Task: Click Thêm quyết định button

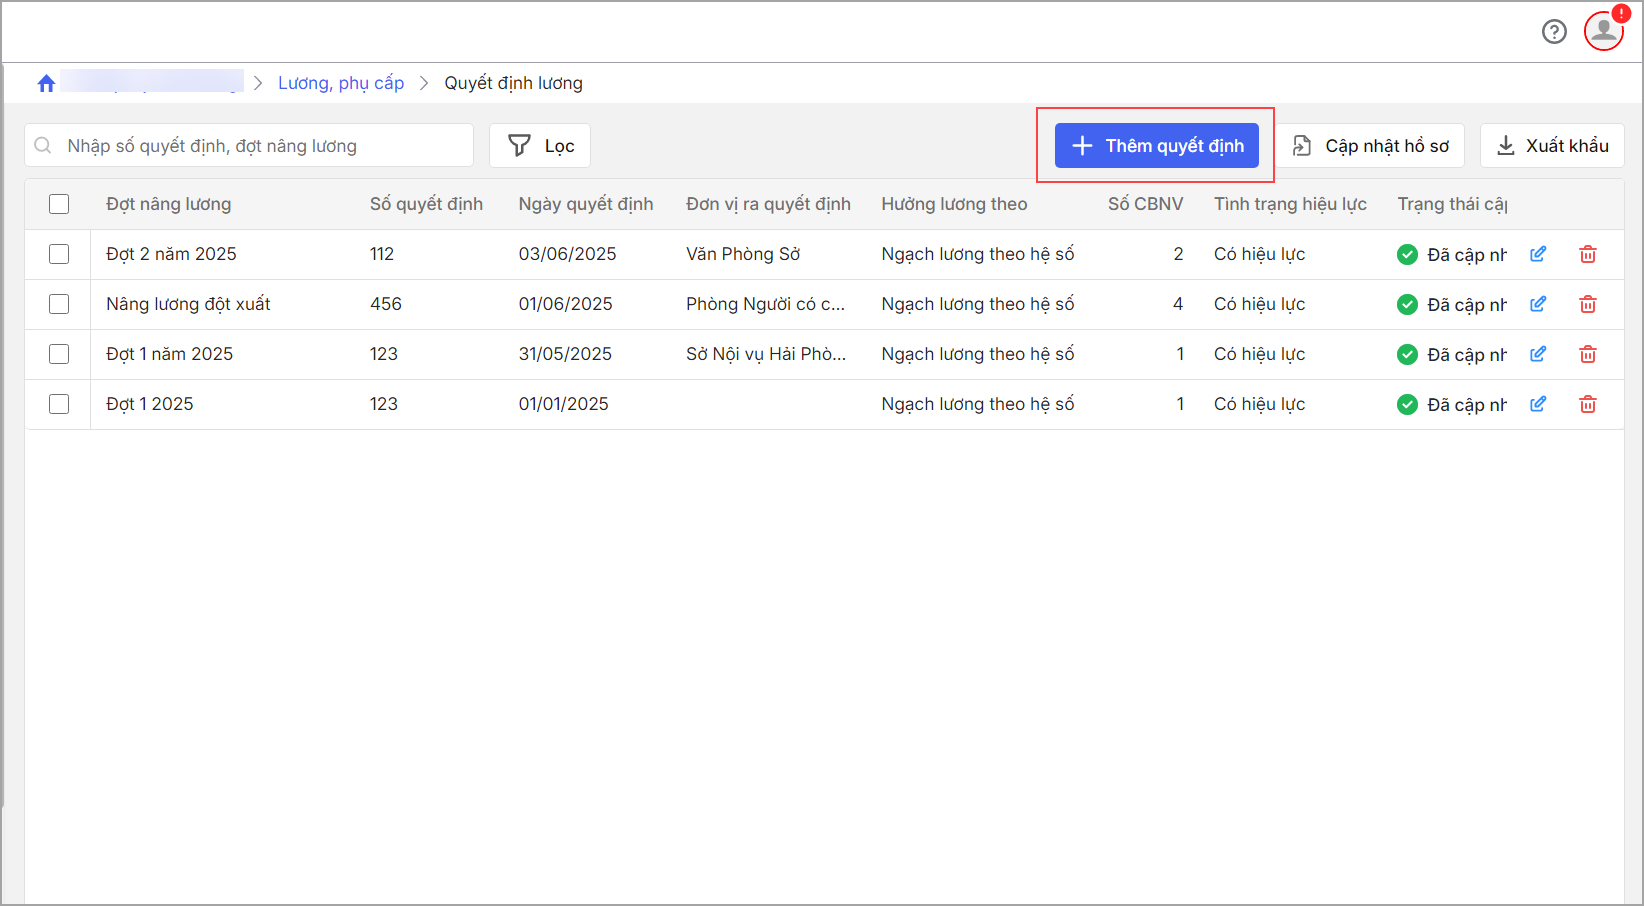Action: [x=1156, y=146]
